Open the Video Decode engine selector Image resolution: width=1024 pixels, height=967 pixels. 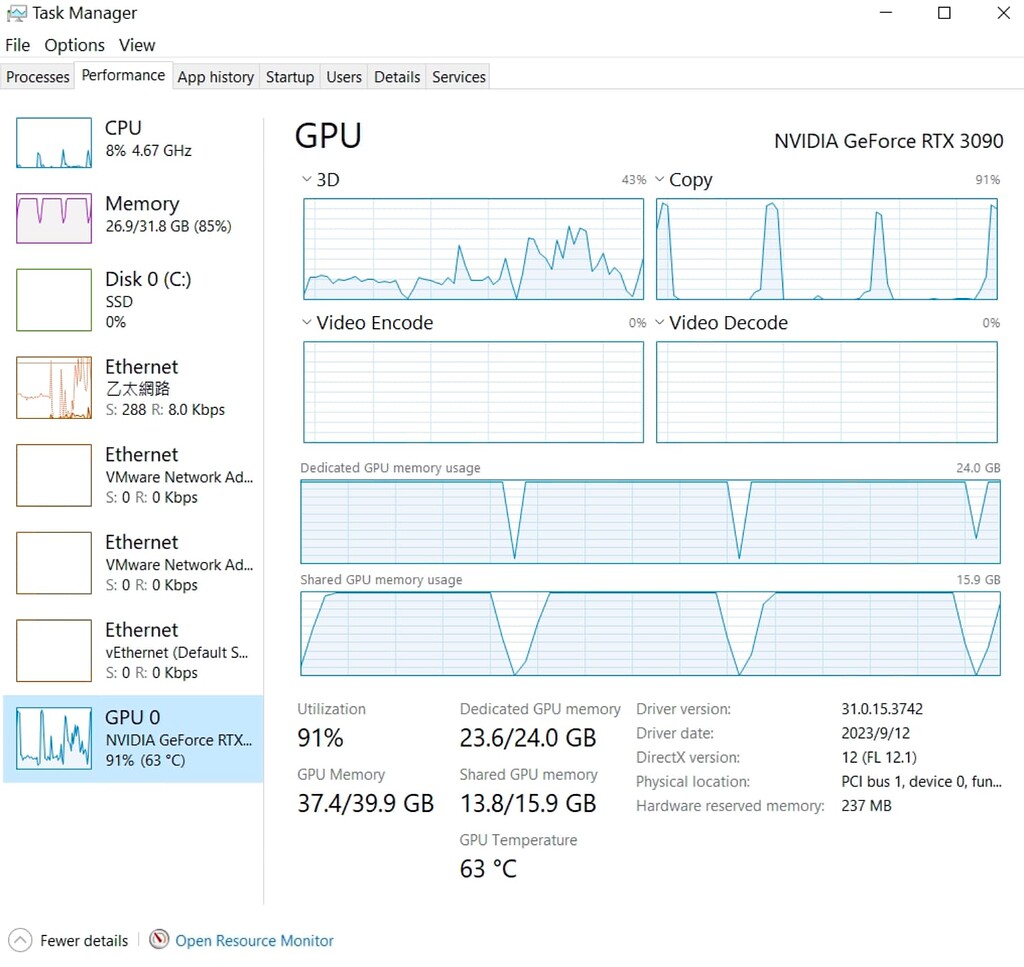click(661, 322)
